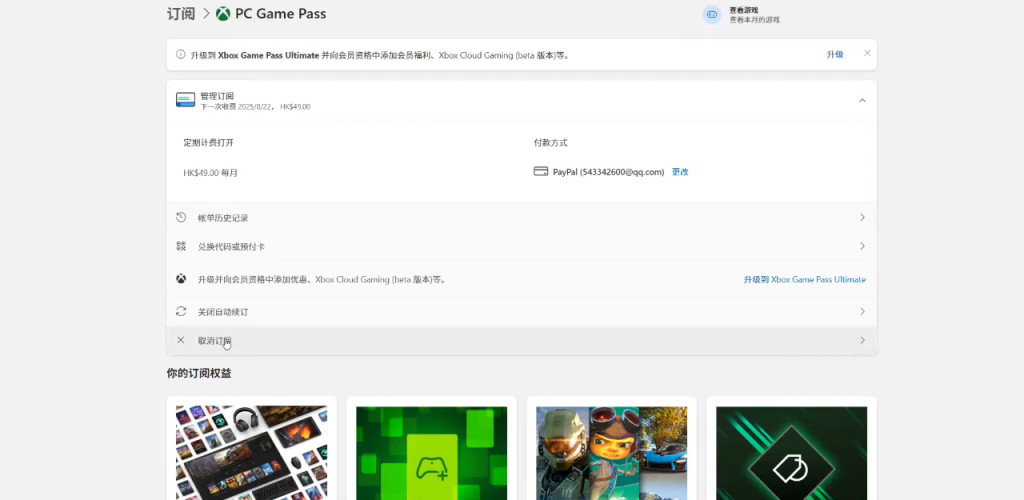This screenshot has height=500, width=1024.
Task: Click 升级到 Xbox Game Pass Ultimate link
Action: [x=805, y=279]
